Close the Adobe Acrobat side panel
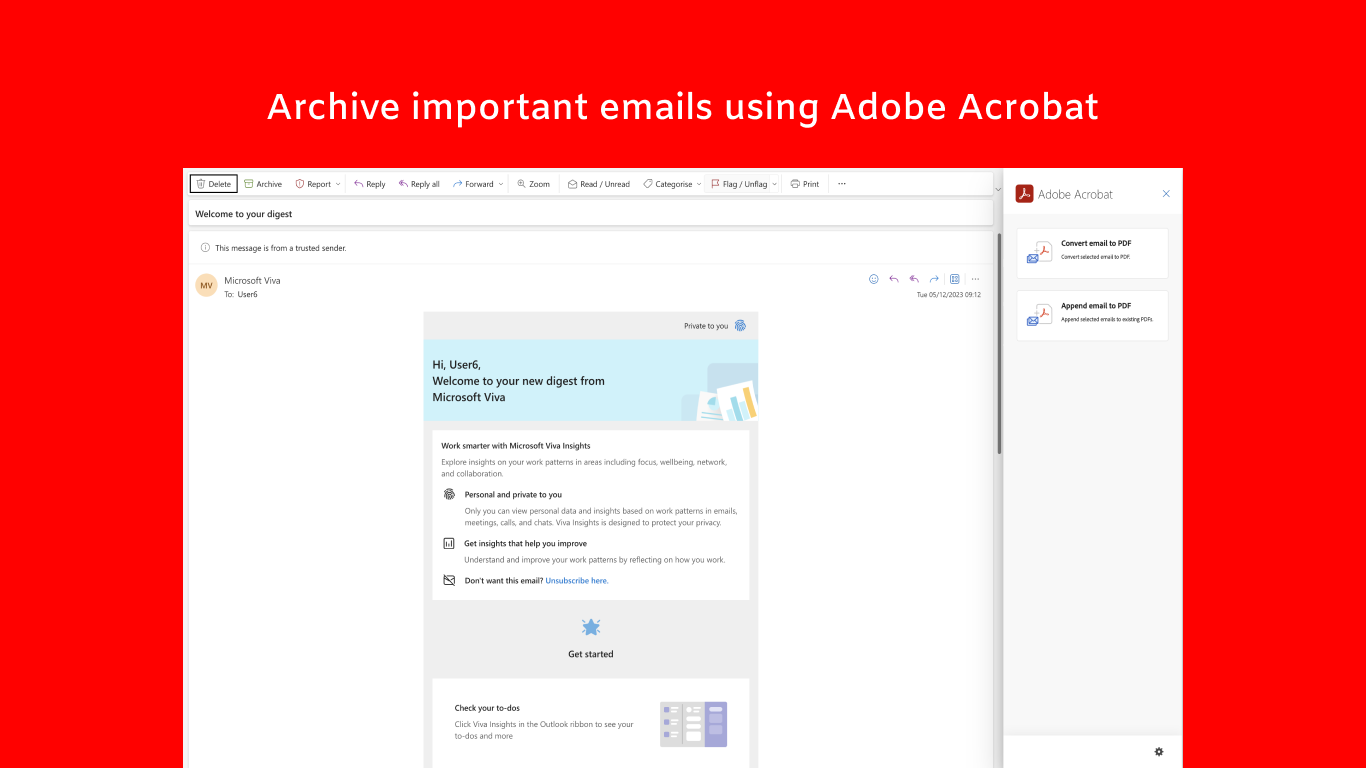The height and width of the screenshot is (768, 1366). 1166,194
